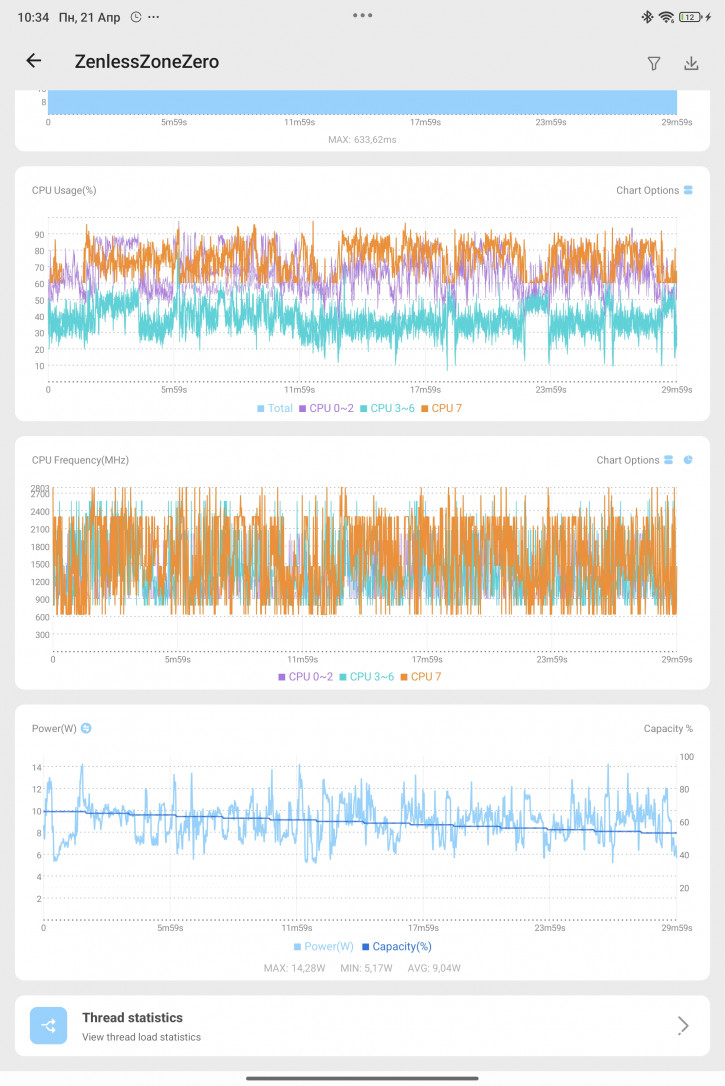This screenshot has height=1086, width=725.
Task: Toggle CPU 0~2 in CPU Frequency legend
Action: (x=305, y=677)
